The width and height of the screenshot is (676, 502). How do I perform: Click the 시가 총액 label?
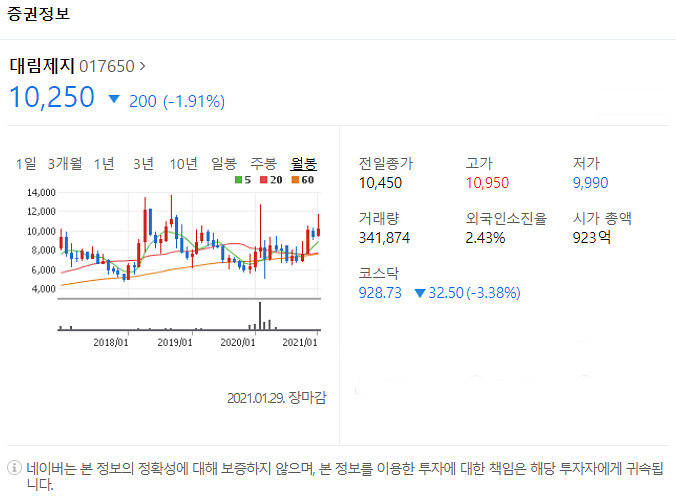602,218
